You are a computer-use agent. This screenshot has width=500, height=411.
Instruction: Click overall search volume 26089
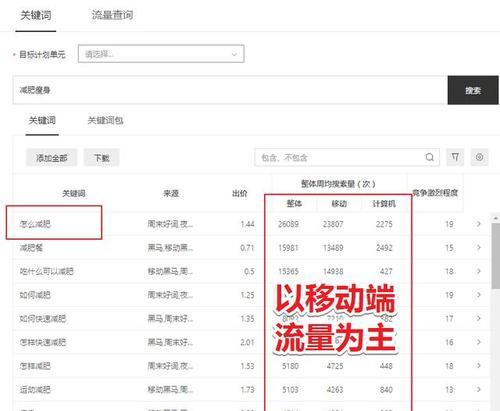click(x=288, y=224)
